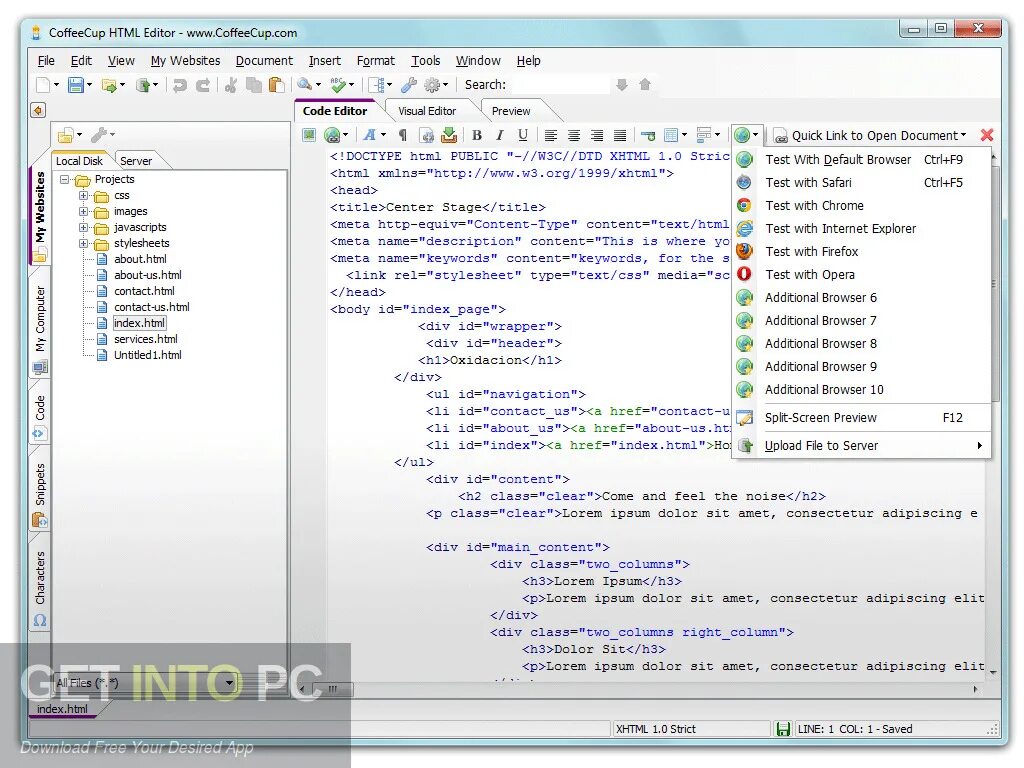This screenshot has height=768, width=1024.
Task: Click the Undo arrow icon
Action: 180,85
